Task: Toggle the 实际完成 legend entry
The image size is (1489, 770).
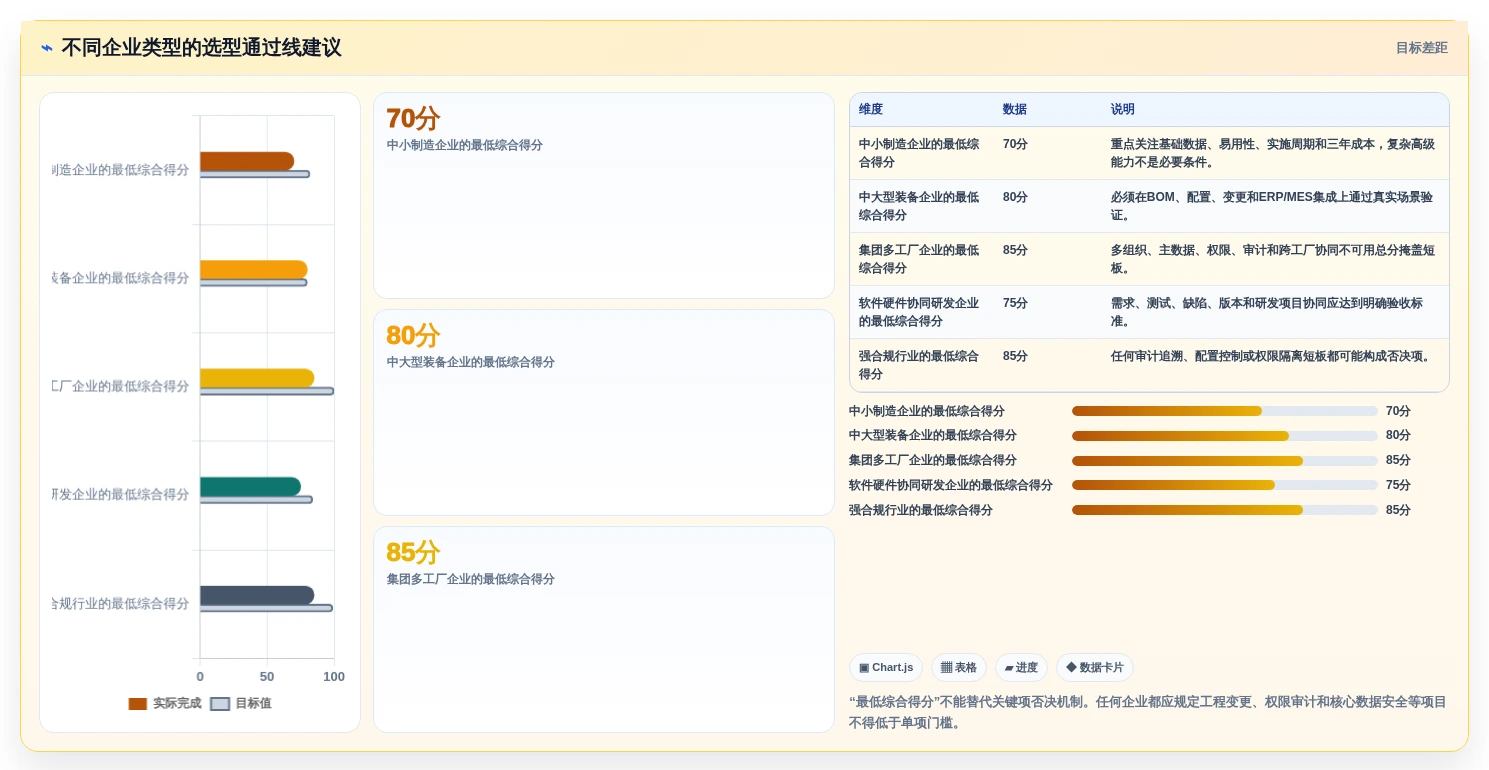Action: (165, 703)
